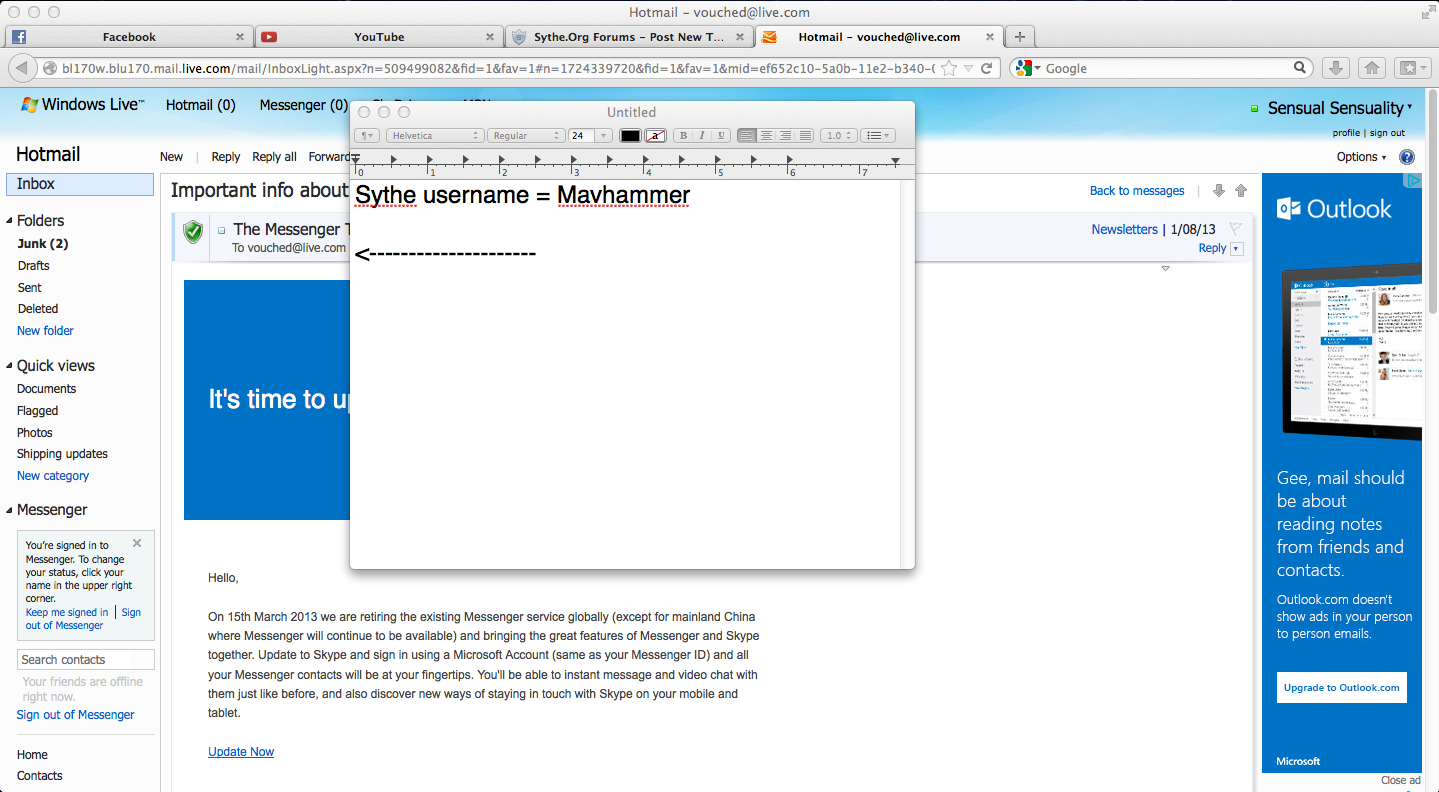Justify text in Untitled editor
The height and width of the screenshot is (792, 1439).
pos(804,136)
